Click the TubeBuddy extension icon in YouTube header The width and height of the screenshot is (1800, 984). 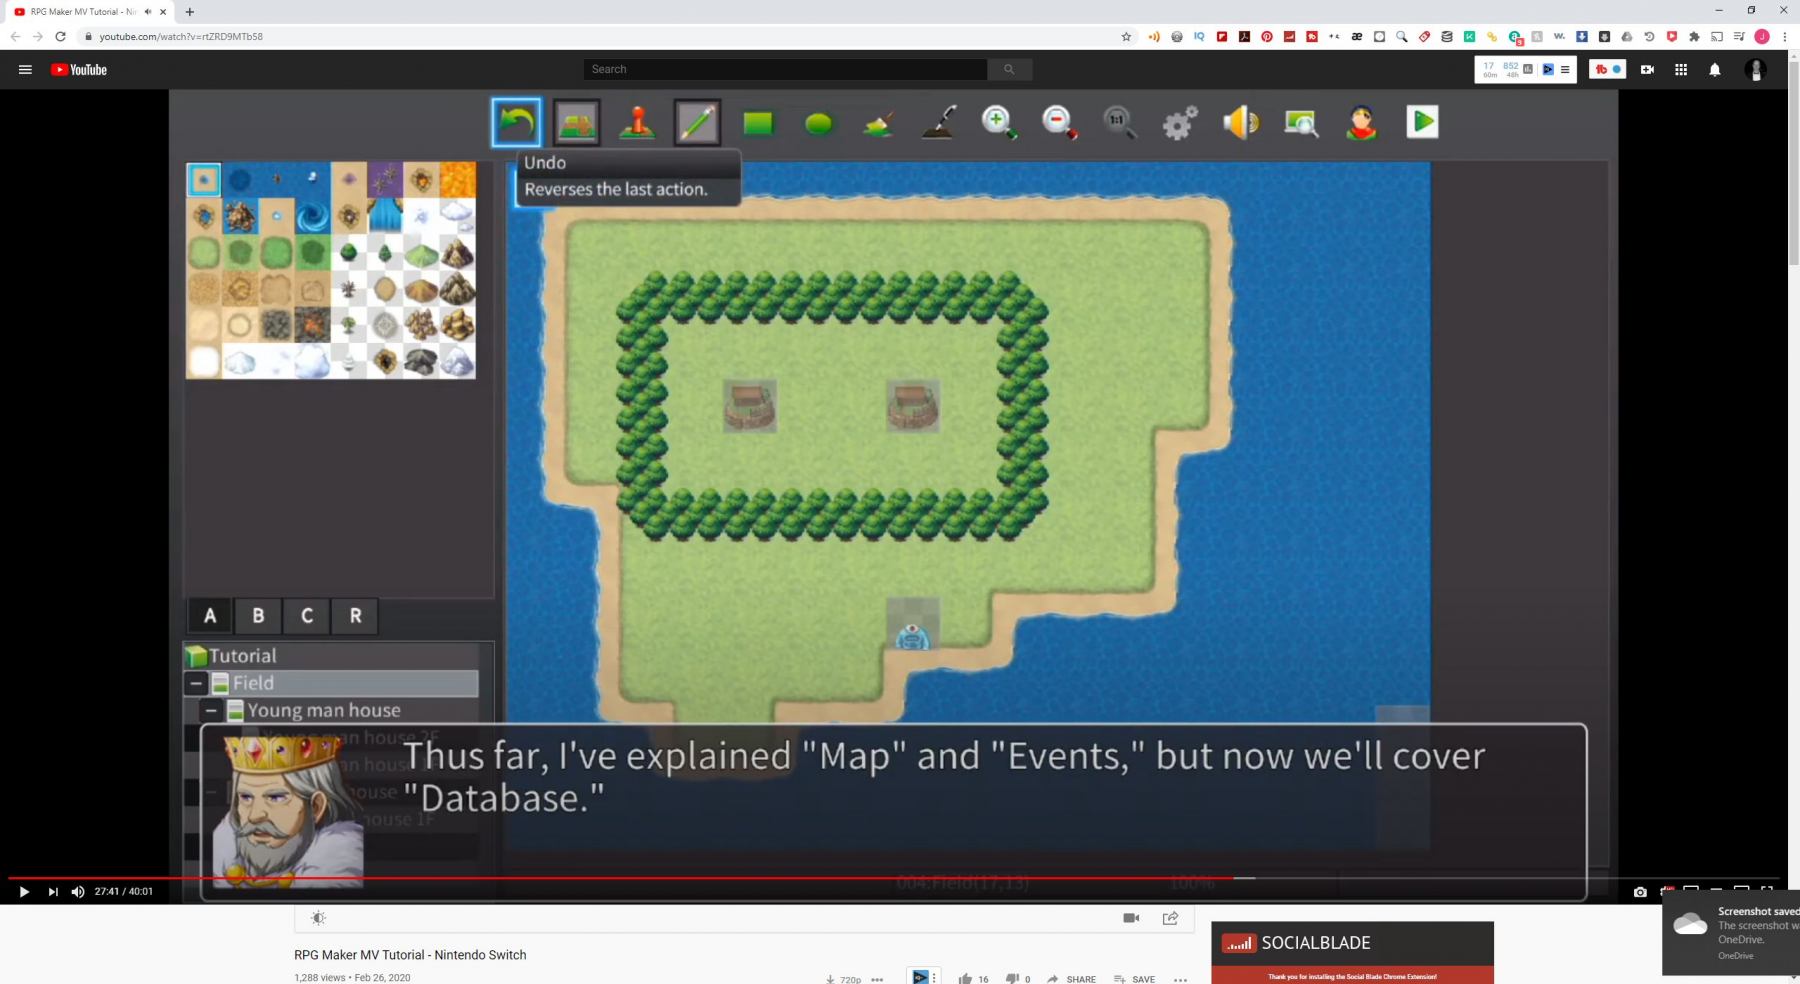pyautogui.click(x=1609, y=69)
